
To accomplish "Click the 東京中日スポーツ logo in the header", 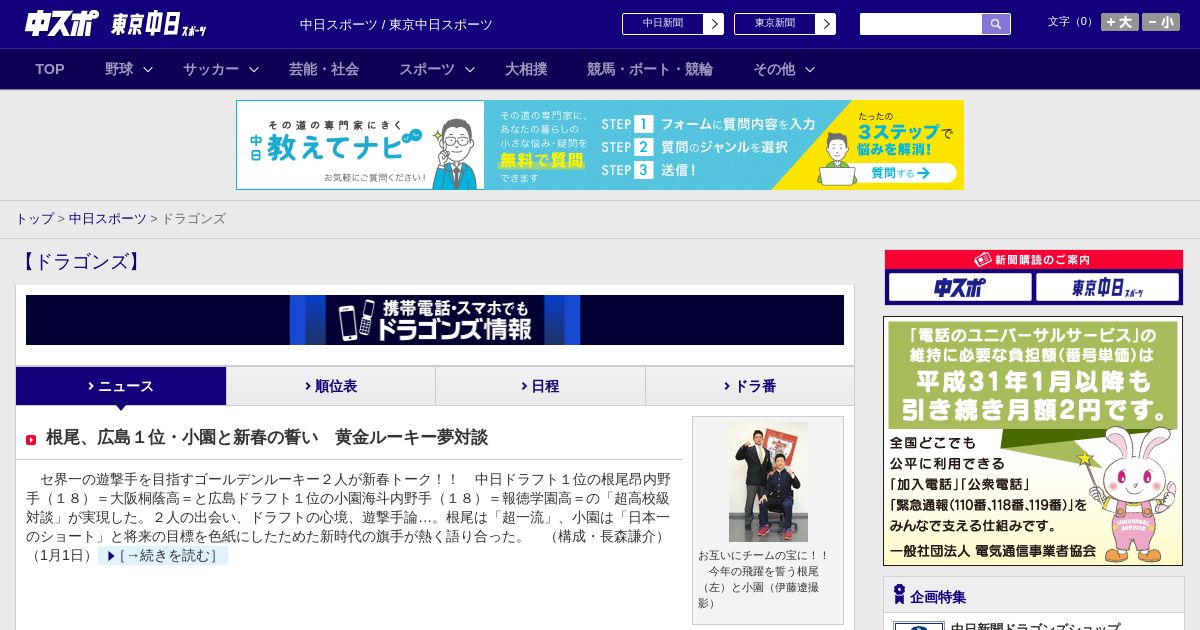I will [x=158, y=24].
